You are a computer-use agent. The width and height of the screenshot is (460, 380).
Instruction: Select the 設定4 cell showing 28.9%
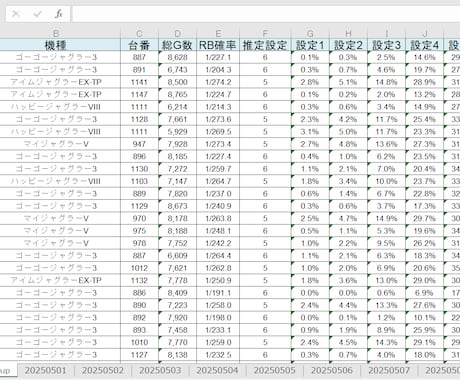tap(425, 82)
